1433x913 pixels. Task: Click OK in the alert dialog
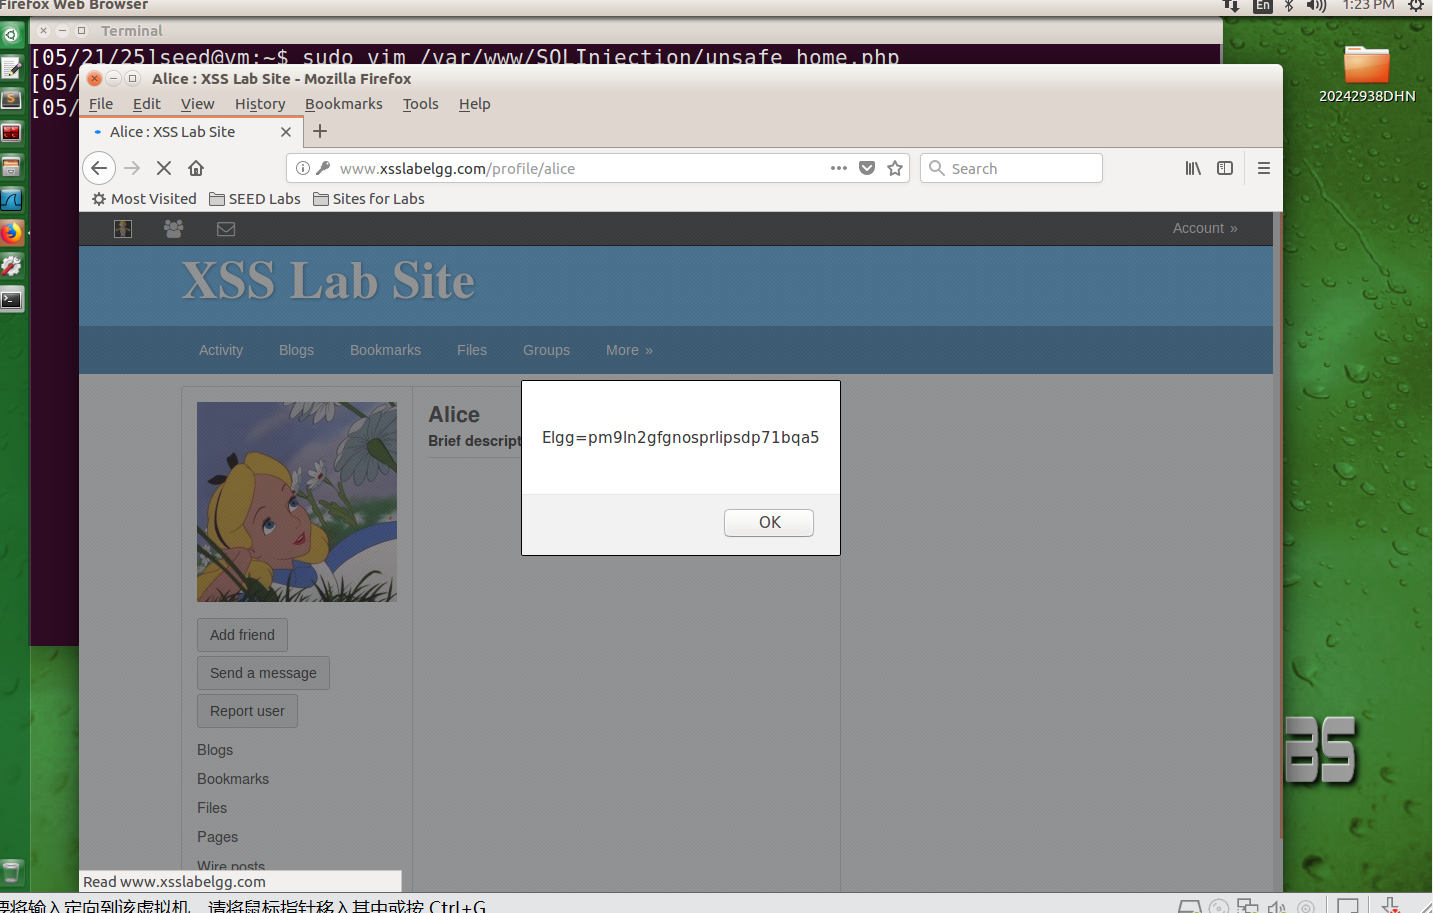(x=768, y=522)
